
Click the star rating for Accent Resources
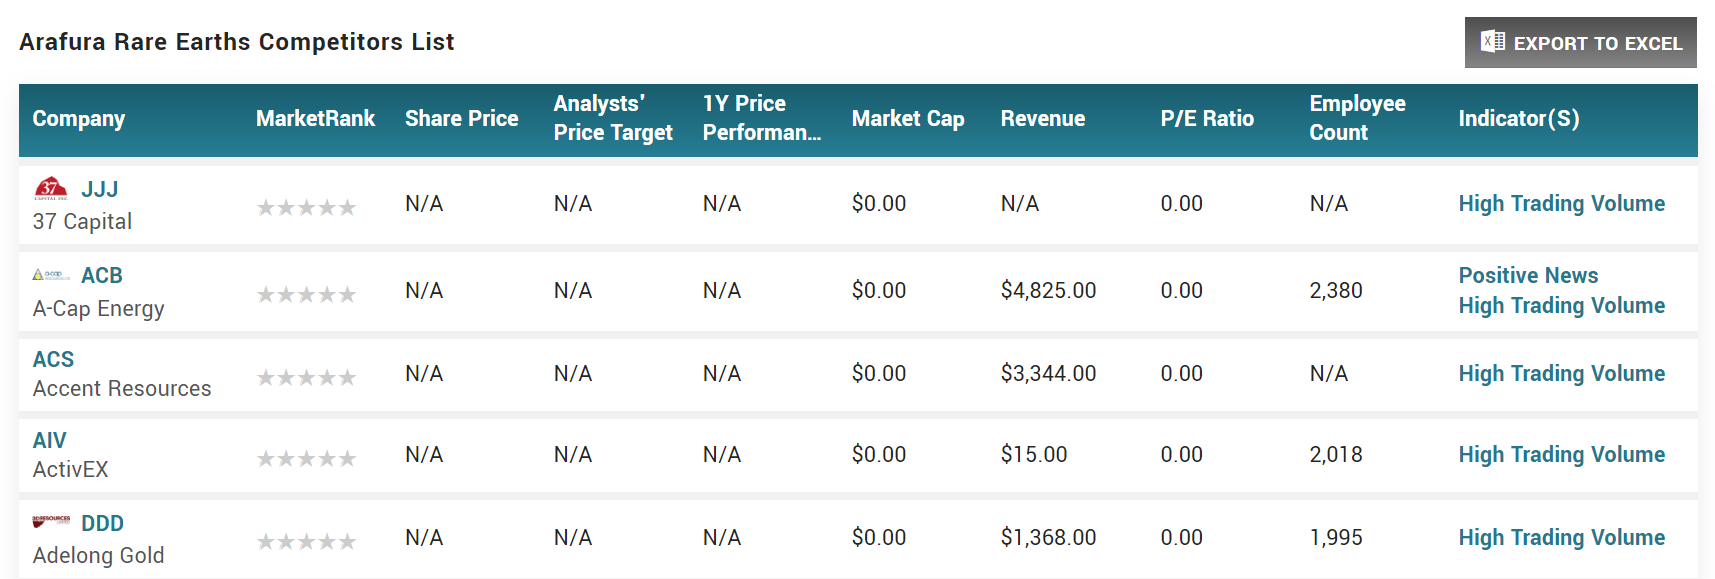[306, 377]
